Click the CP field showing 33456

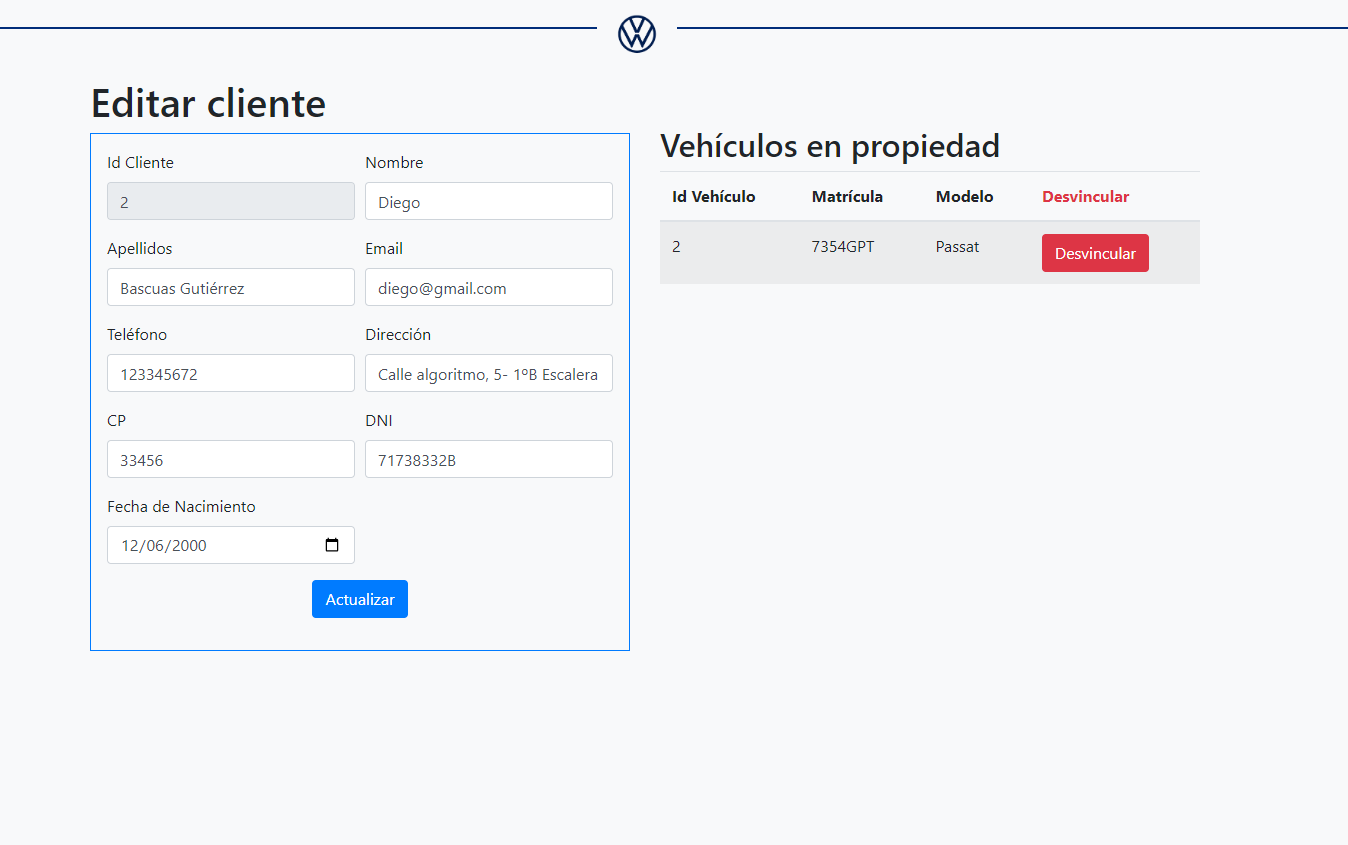(x=230, y=459)
